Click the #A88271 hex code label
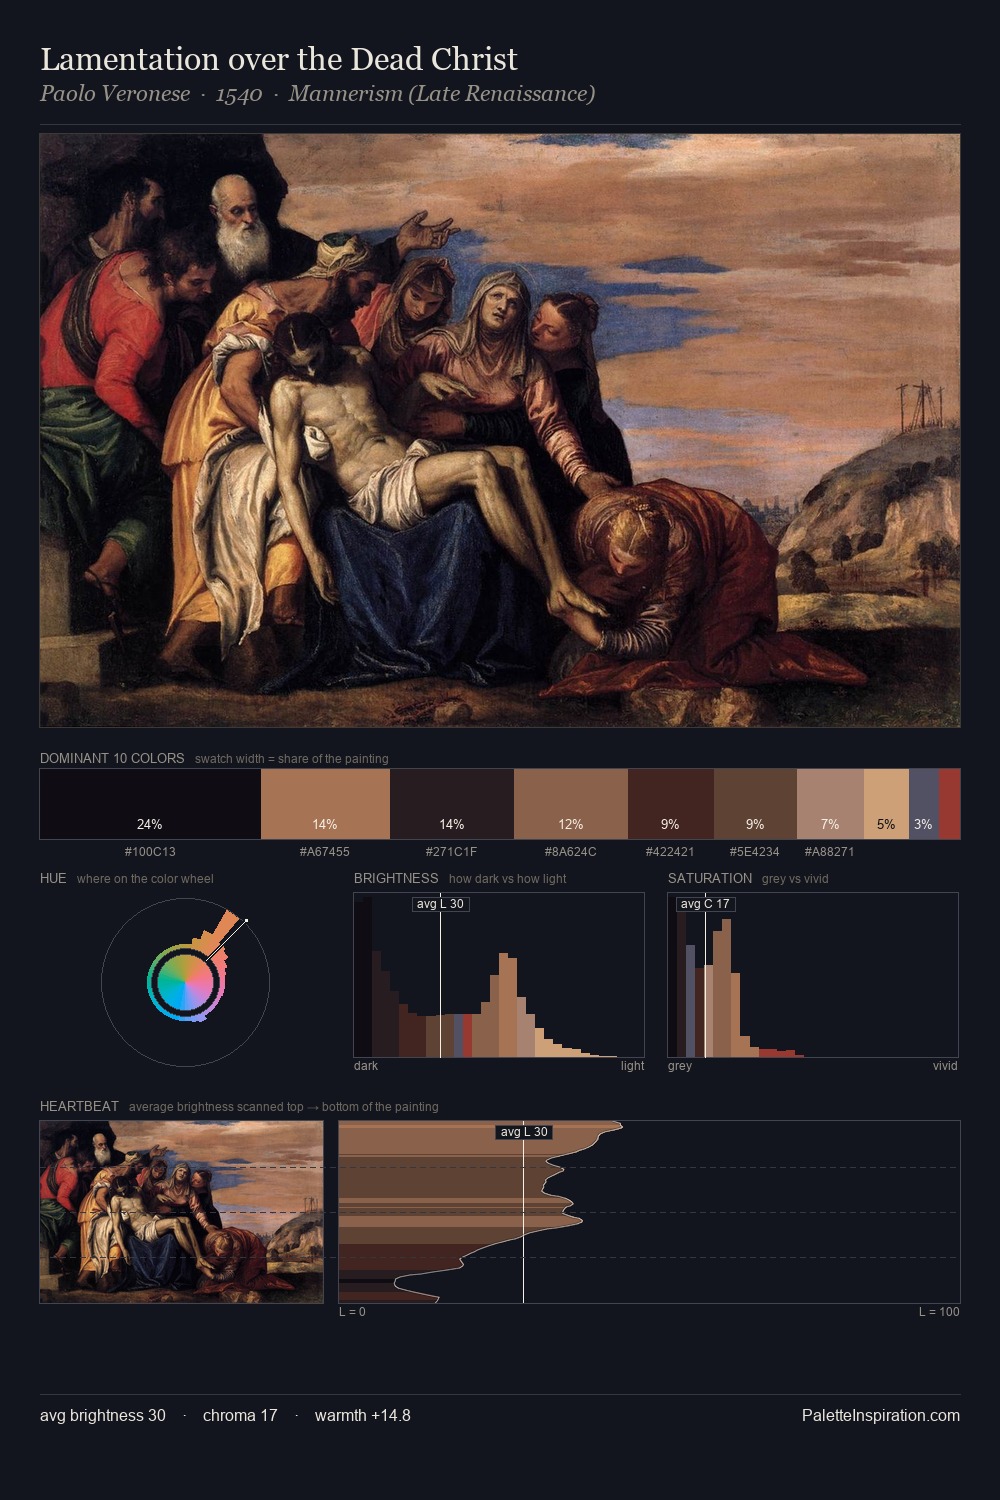 click(830, 852)
